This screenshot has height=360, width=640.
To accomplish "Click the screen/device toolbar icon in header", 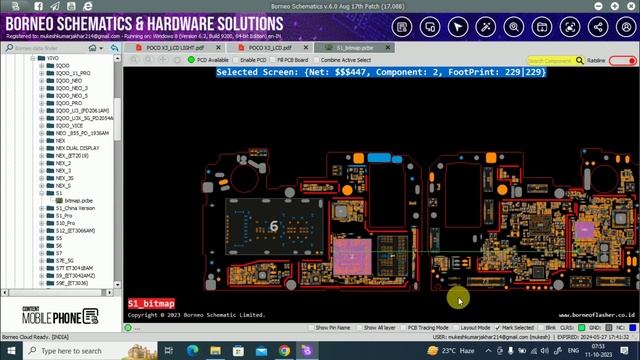I will (x=430, y=27).
